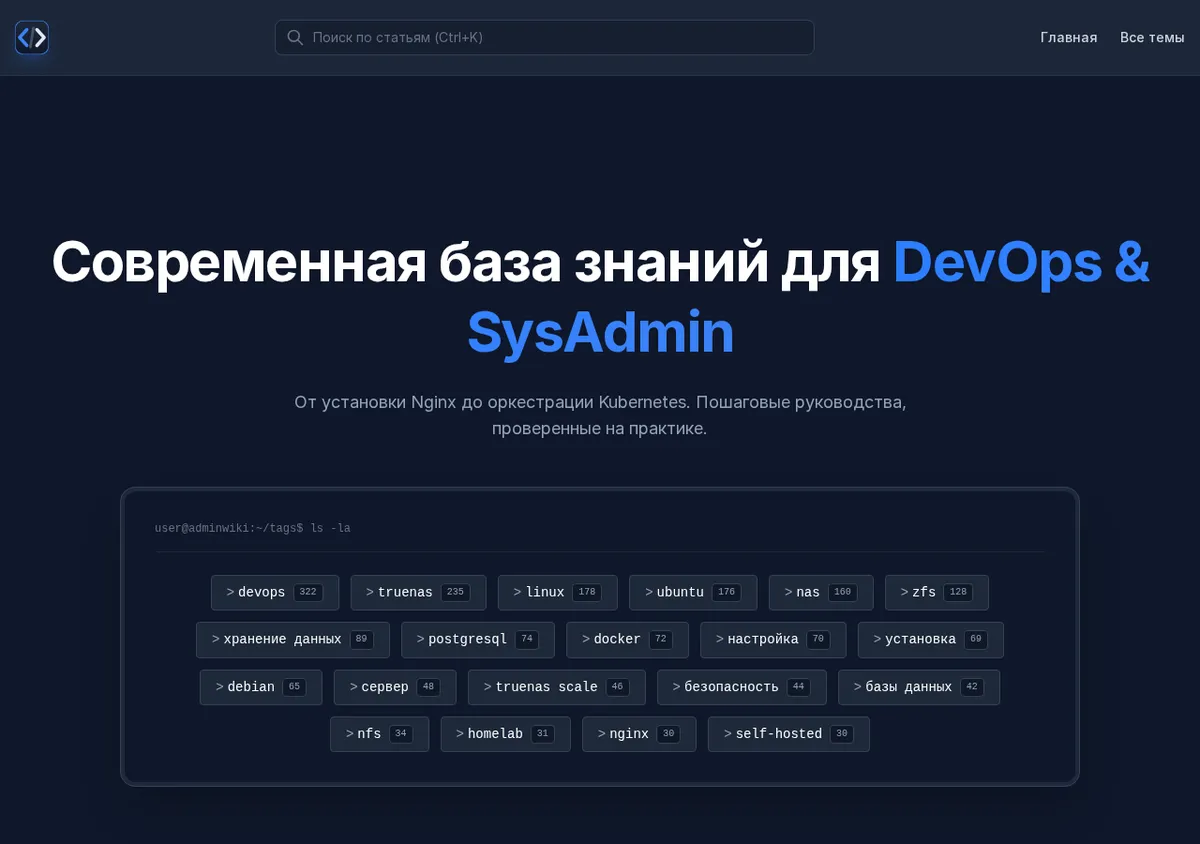
Task: Focus the article search field
Action: coord(544,38)
